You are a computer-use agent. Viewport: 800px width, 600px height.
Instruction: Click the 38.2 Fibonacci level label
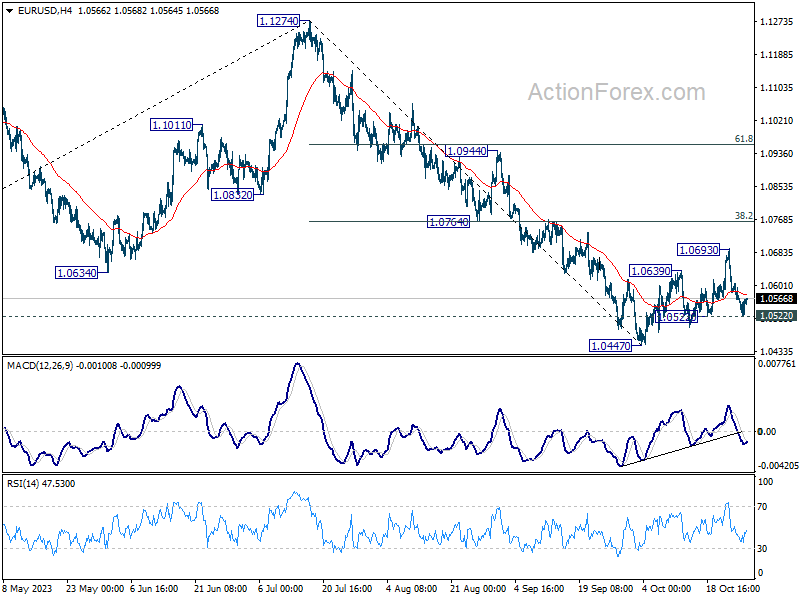pos(743,216)
